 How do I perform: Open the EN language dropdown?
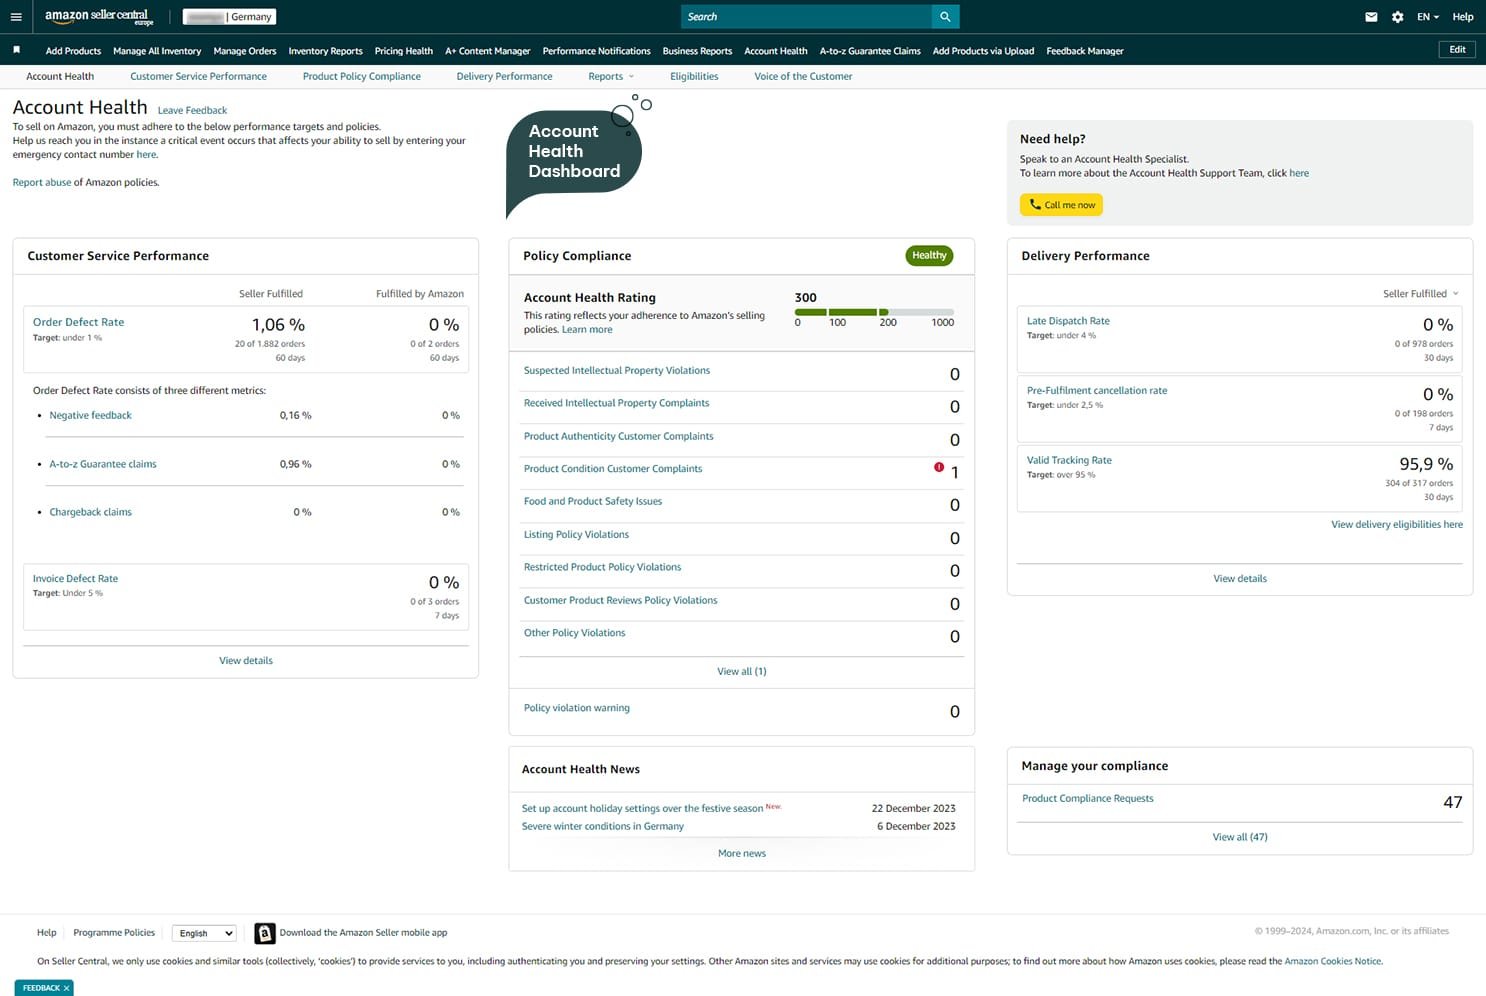[x=1427, y=17]
